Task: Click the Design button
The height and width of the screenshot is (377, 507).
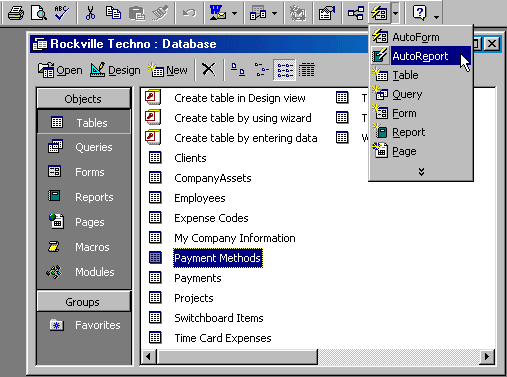Action: 115,70
